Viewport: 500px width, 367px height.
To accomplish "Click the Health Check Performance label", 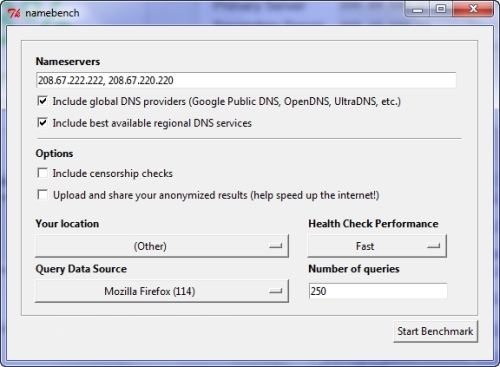I will click(373, 223).
